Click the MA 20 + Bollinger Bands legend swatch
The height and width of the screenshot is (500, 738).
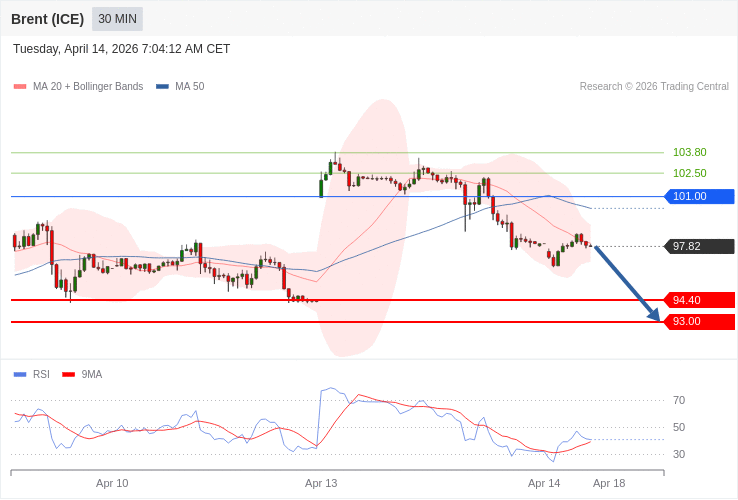[x=20, y=87]
